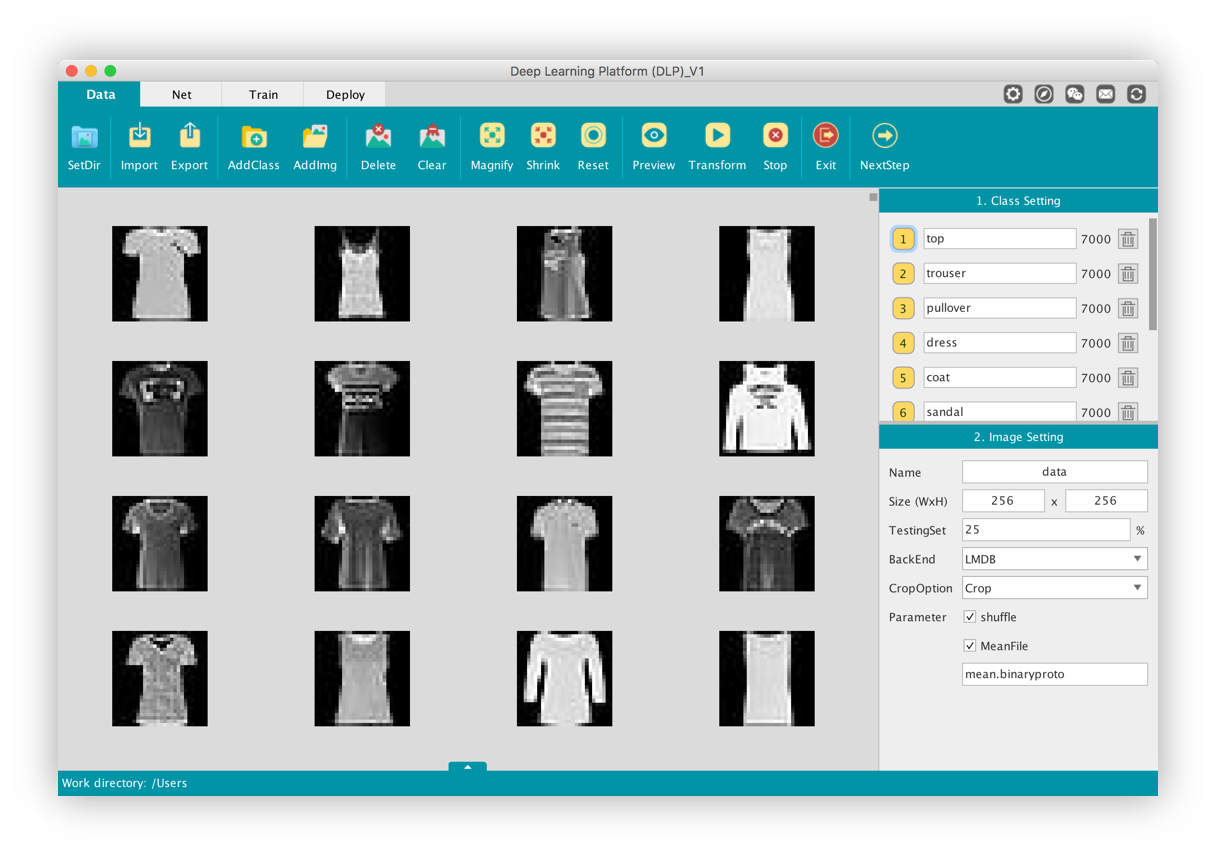This screenshot has height=850, width=1210.
Task: Toggle the shuffle checkbox
Action: (969, 617)
